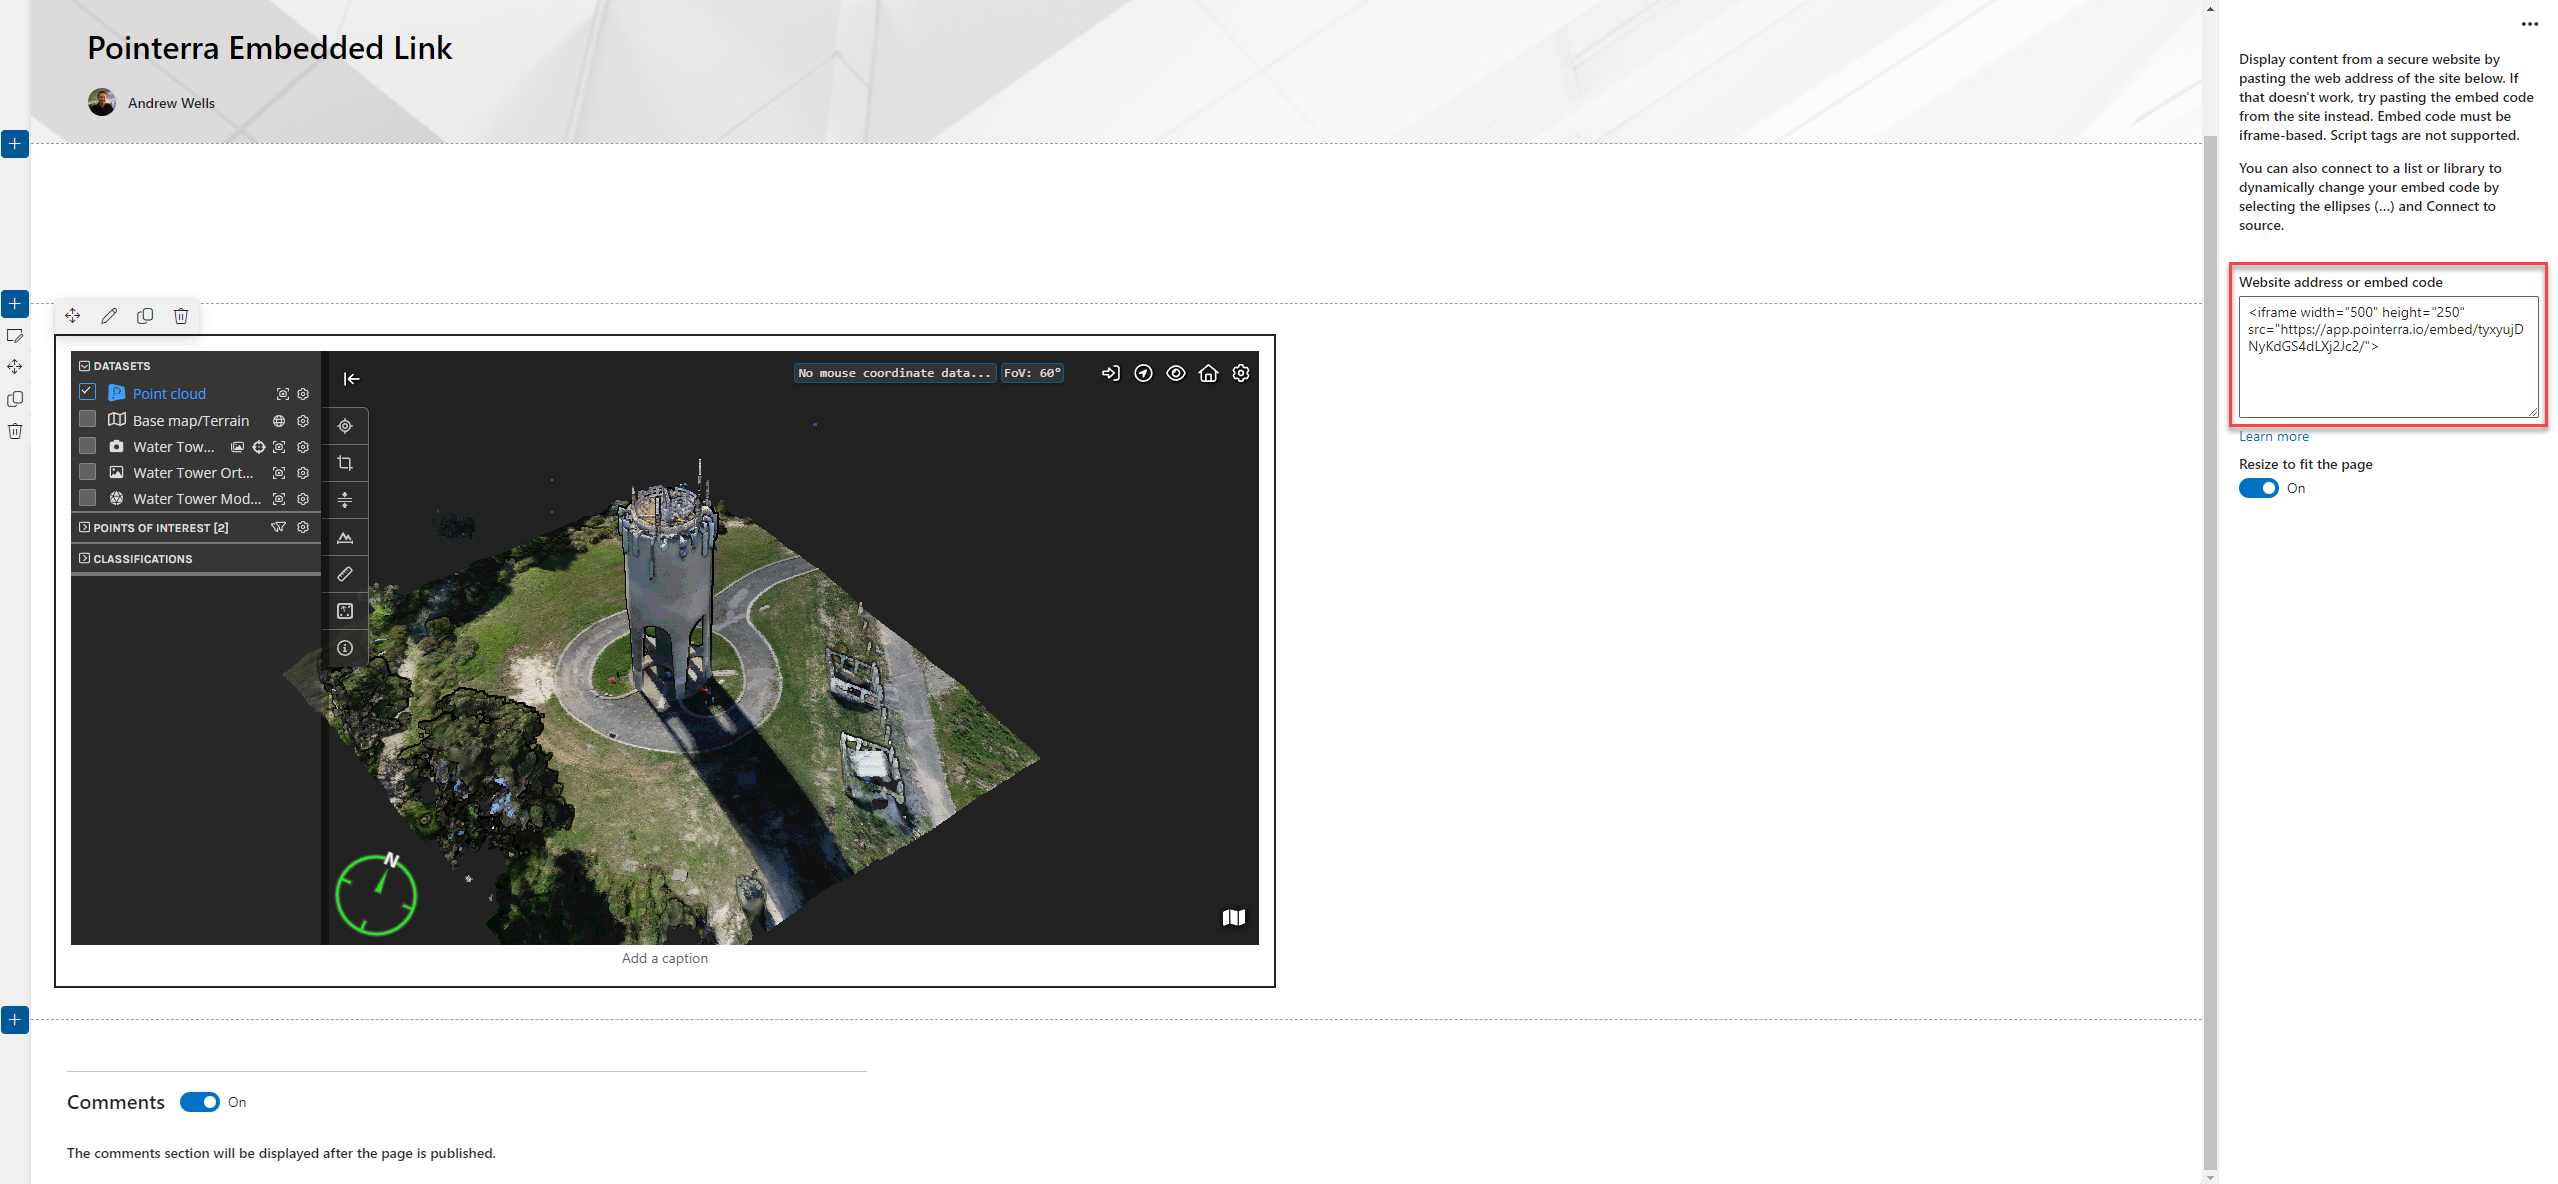Turn off Resize to fit the page toggle
2558x1184 pixels.
click(2258, 488)
